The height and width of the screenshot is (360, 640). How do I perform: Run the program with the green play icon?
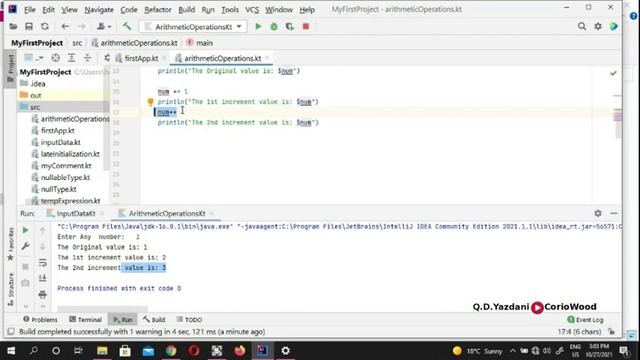pyautogui.click(x=258, y=27)
